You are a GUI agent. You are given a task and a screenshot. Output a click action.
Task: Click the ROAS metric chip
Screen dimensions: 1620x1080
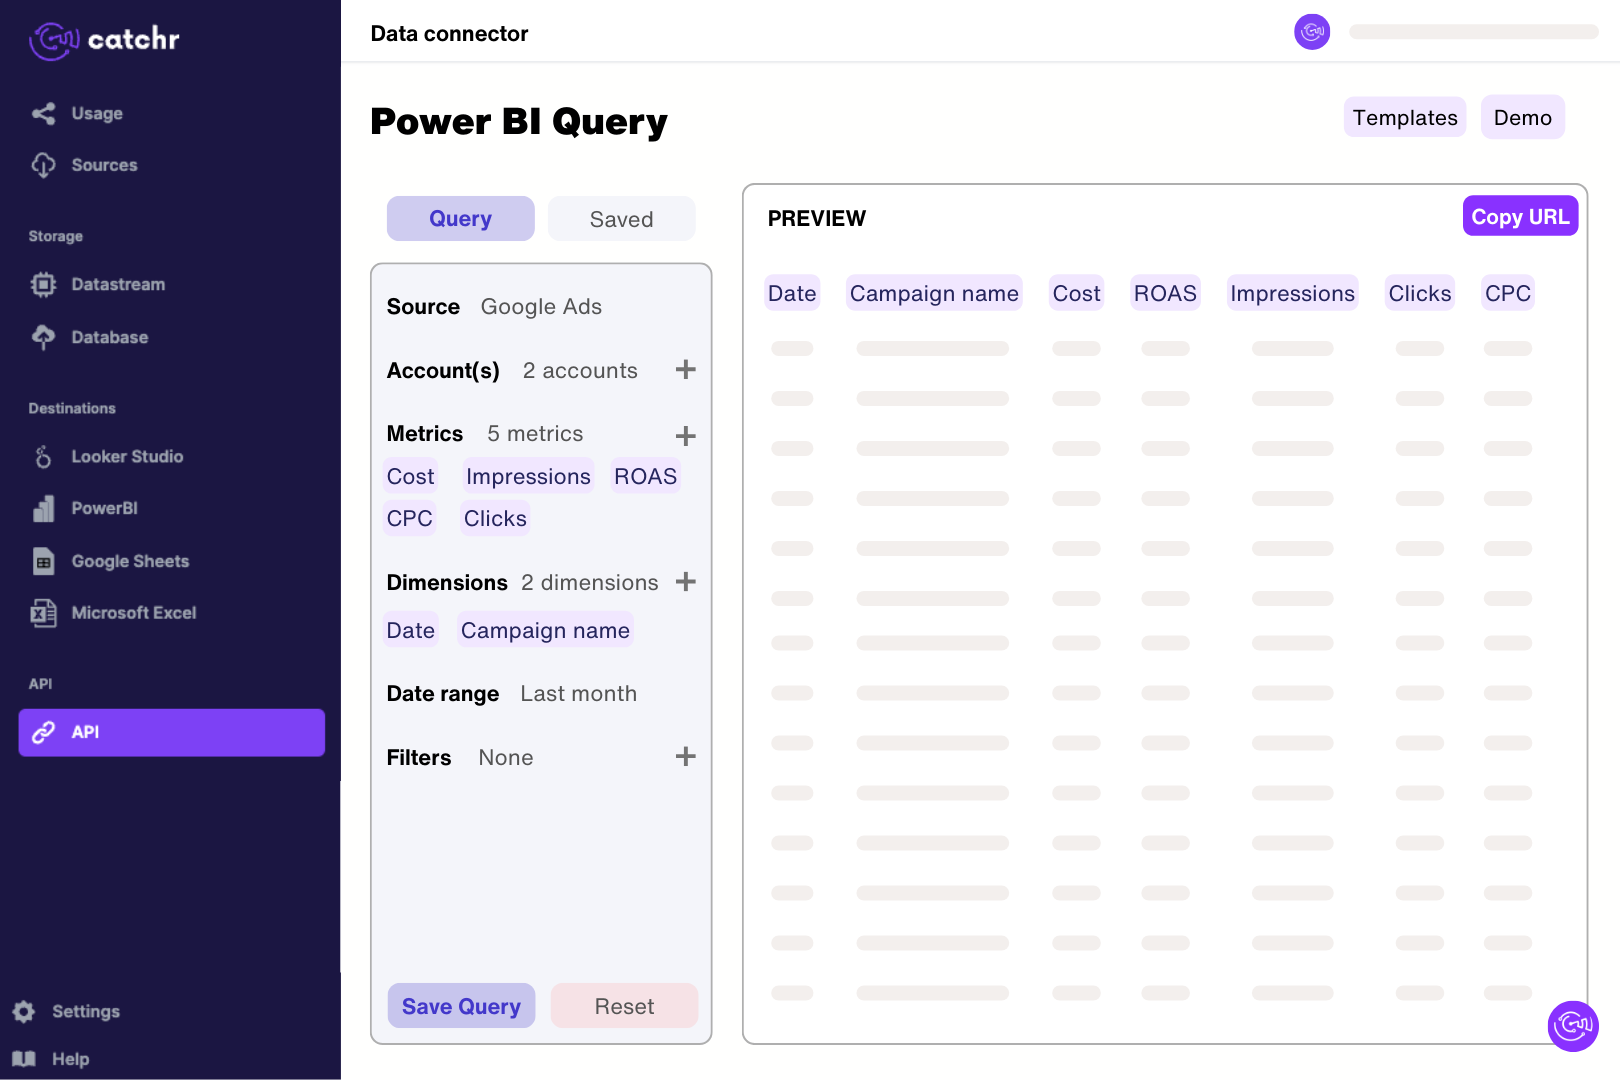tap(645, 476)
